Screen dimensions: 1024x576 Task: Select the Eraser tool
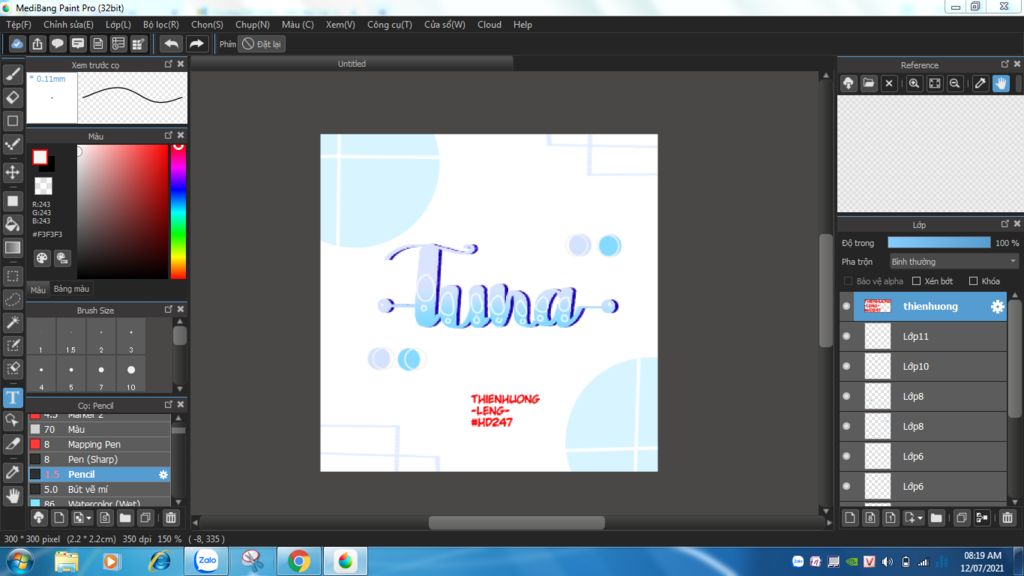[12, 97]
